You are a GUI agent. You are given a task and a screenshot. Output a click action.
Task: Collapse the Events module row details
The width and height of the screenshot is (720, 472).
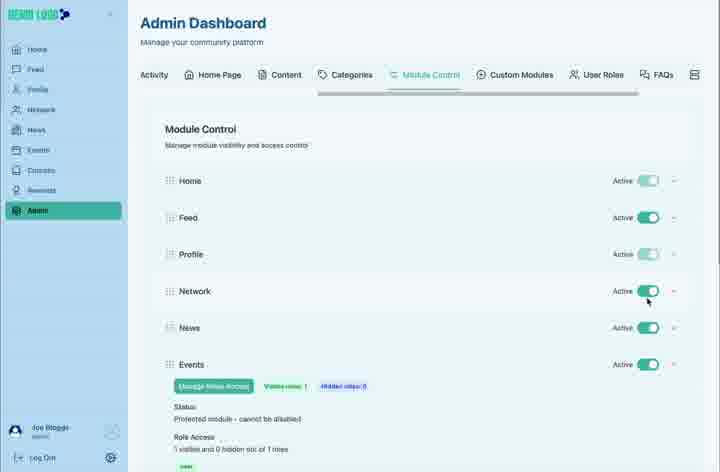pyautogui.click(x=675, y=364)
